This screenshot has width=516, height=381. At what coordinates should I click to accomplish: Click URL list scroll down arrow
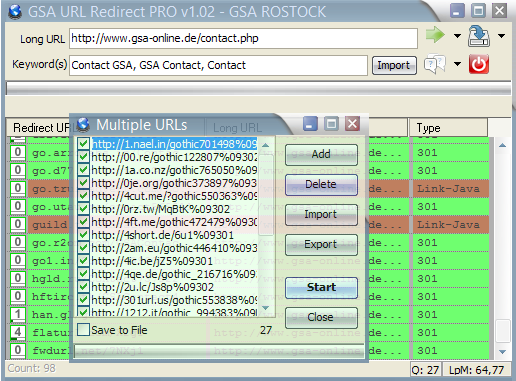[266, 308]
